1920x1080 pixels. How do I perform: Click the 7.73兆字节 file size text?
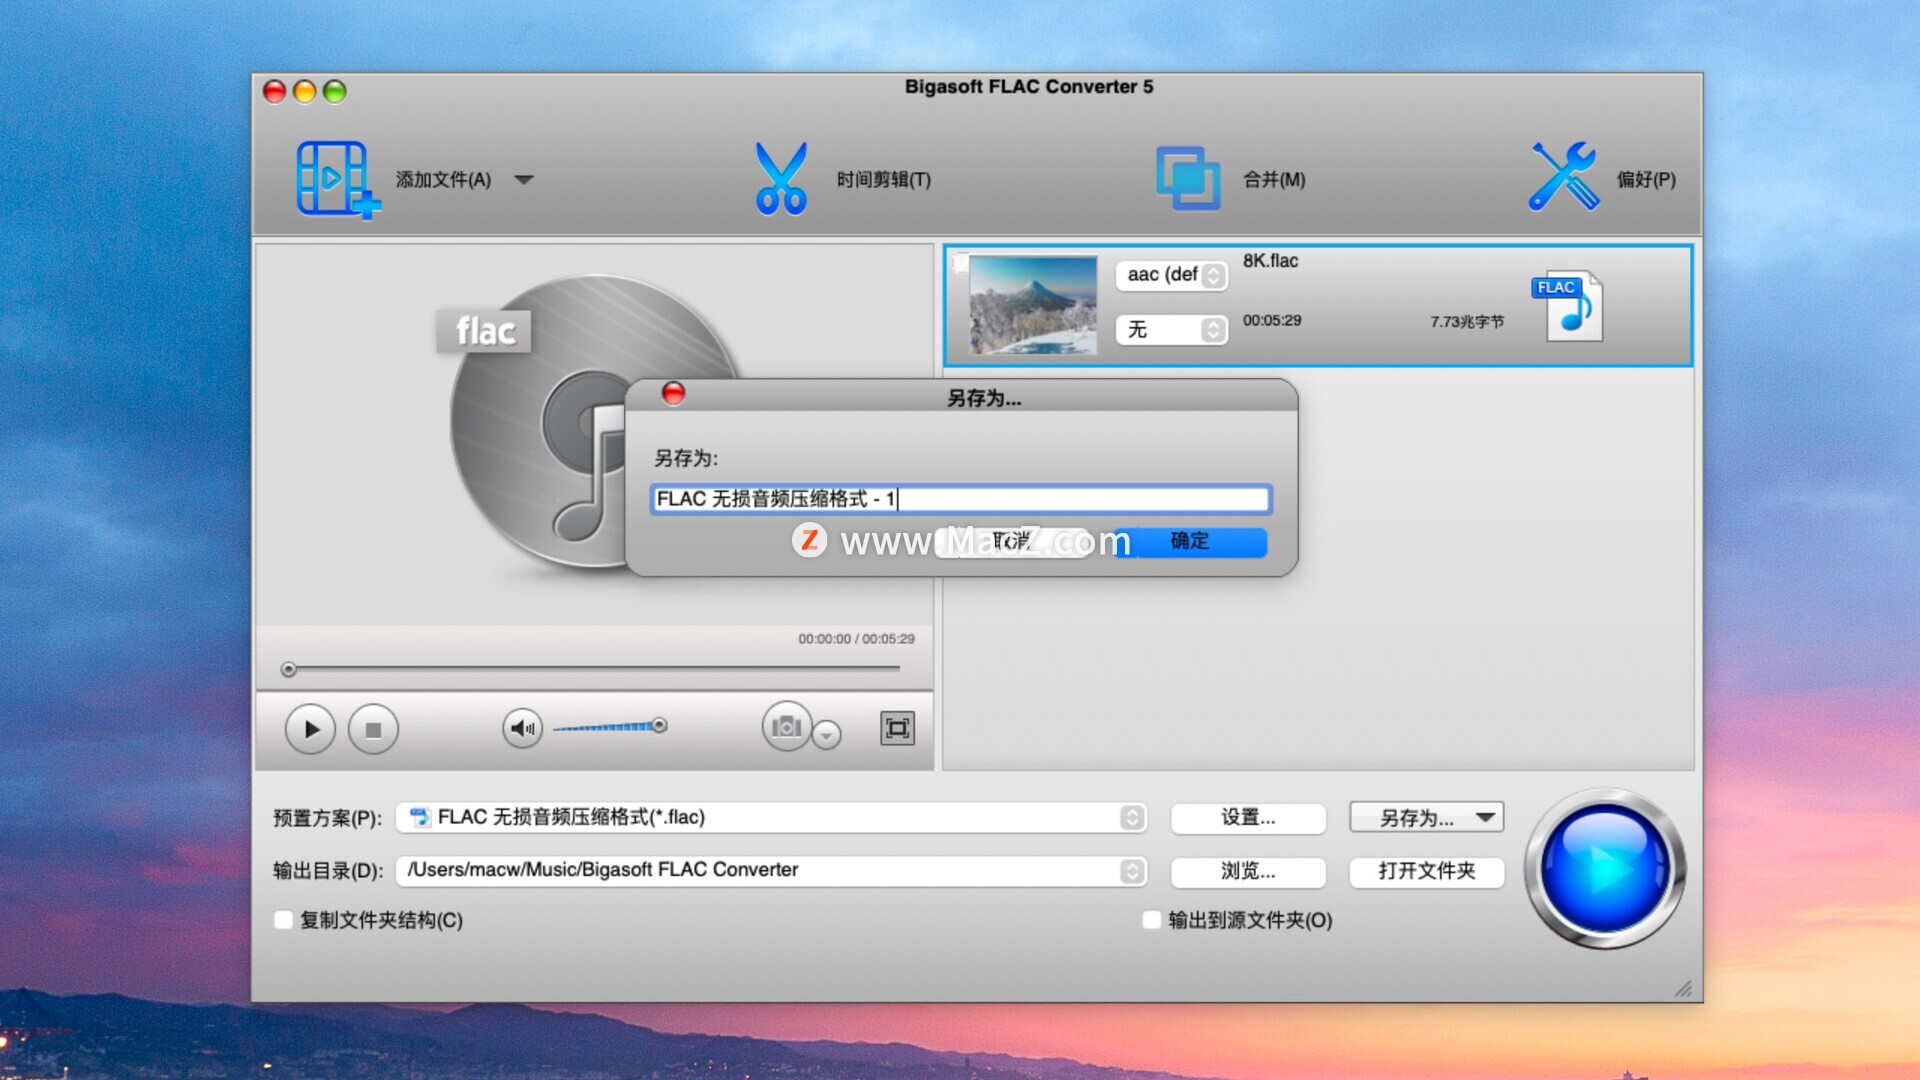point(1467,322)
